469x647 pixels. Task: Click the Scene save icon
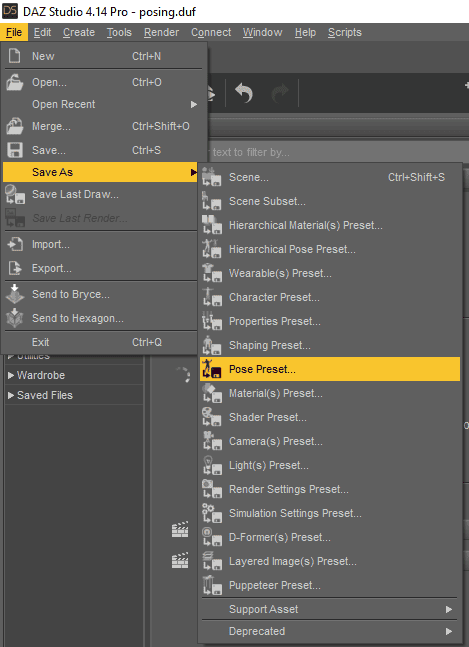212,177
